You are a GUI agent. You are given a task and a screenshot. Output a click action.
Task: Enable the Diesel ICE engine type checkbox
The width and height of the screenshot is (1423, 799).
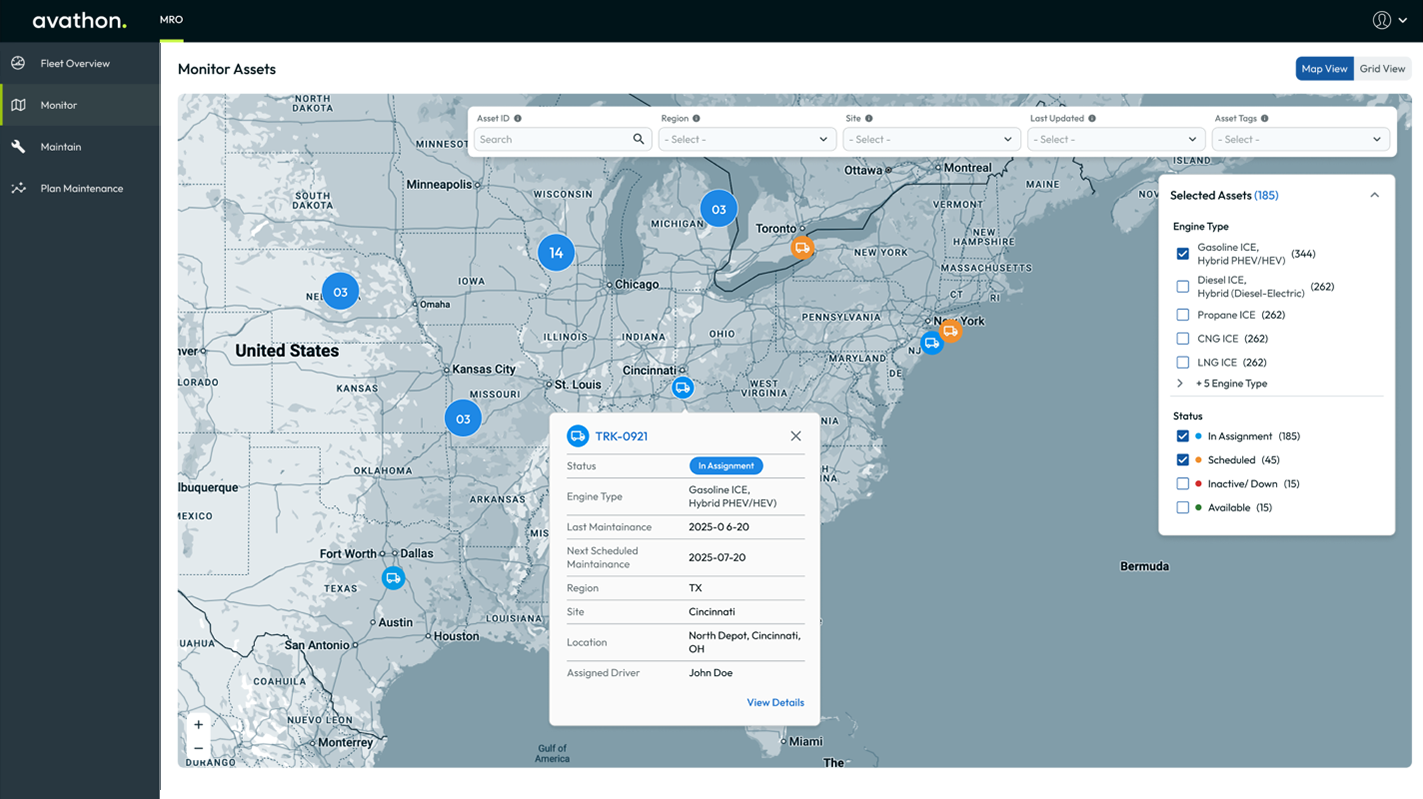coord(1183,287)
